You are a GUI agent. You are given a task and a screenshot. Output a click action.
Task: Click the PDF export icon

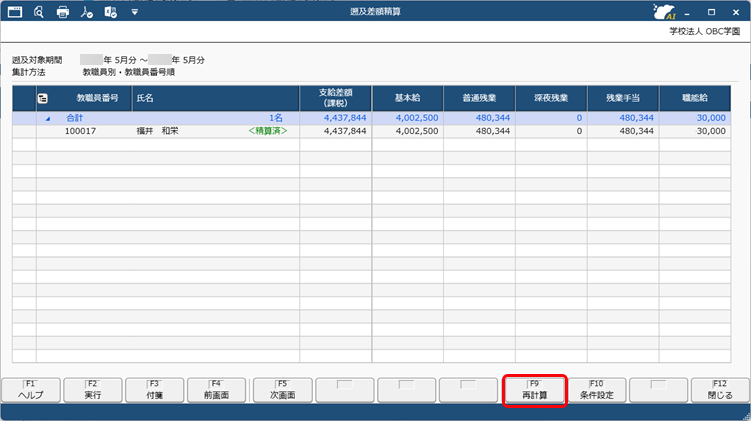click(x=87, y=12)
